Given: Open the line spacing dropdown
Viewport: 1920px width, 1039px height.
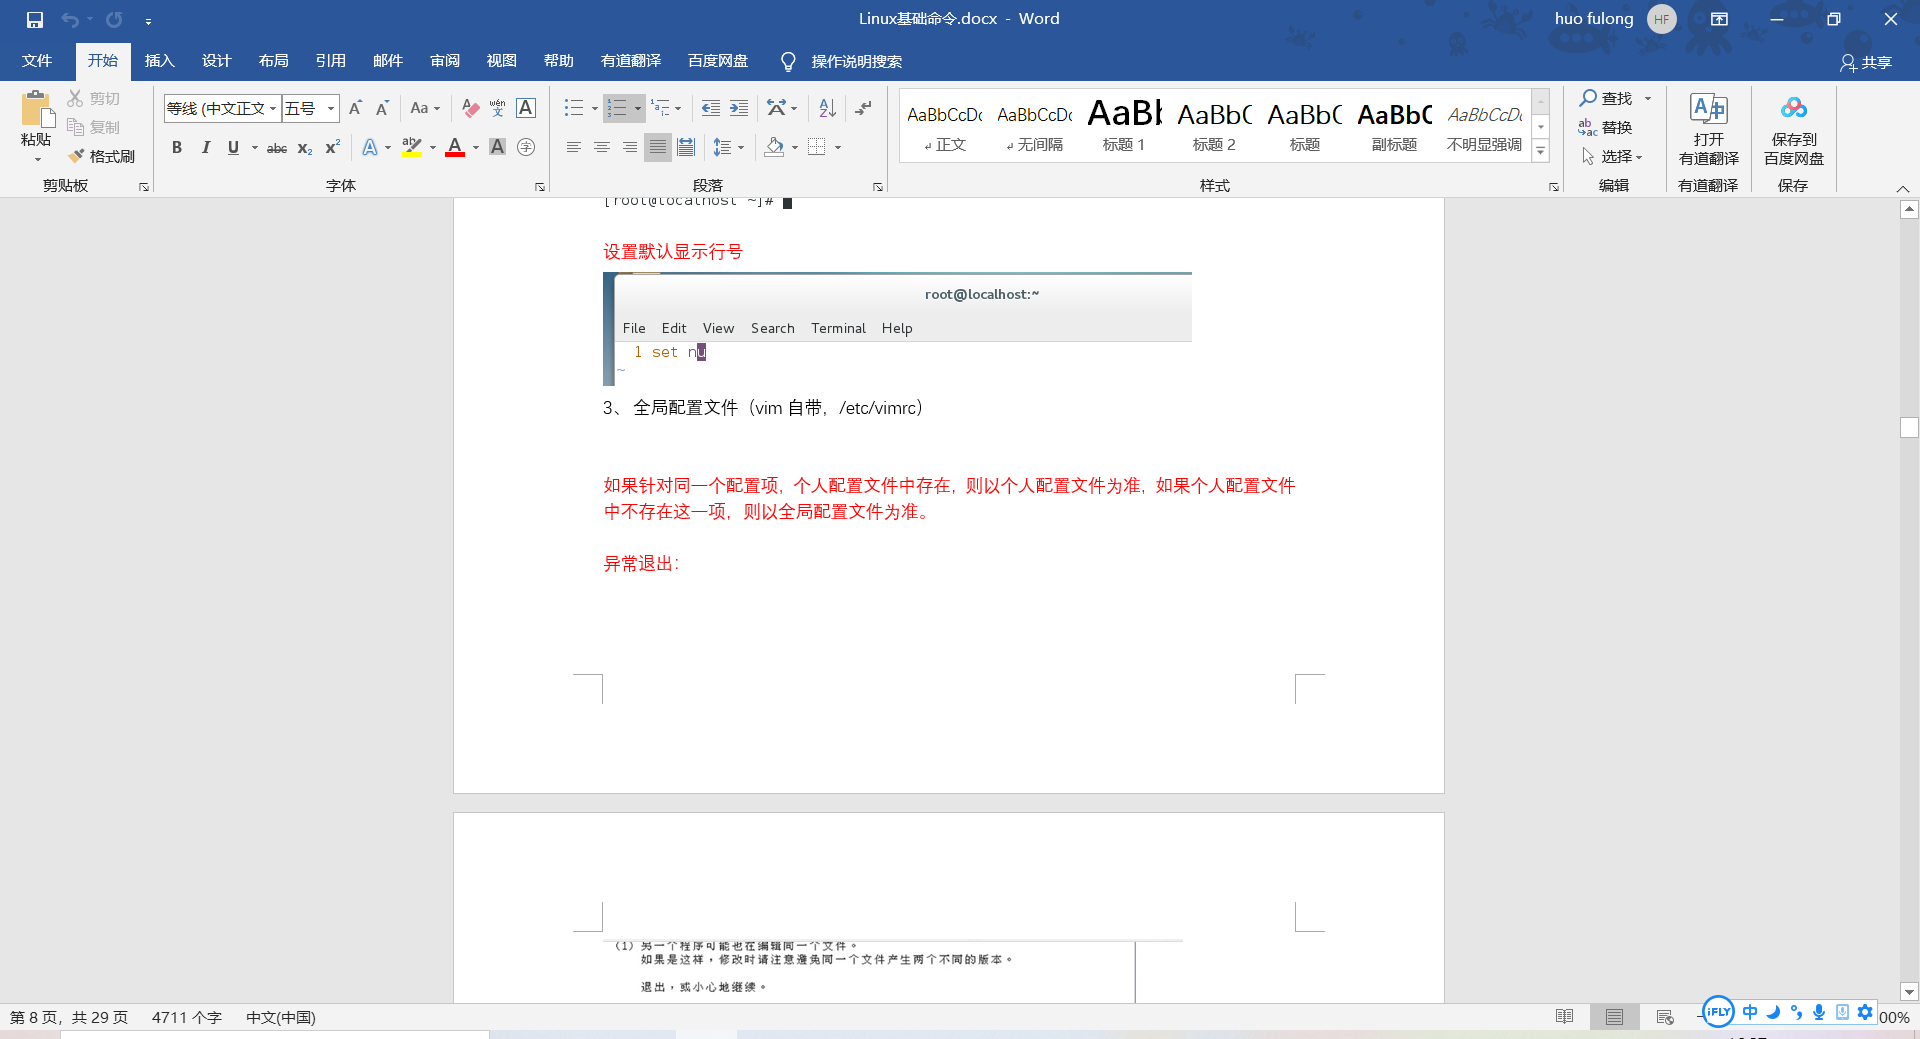Looking at the screenshot, I should tap(741, 147).
